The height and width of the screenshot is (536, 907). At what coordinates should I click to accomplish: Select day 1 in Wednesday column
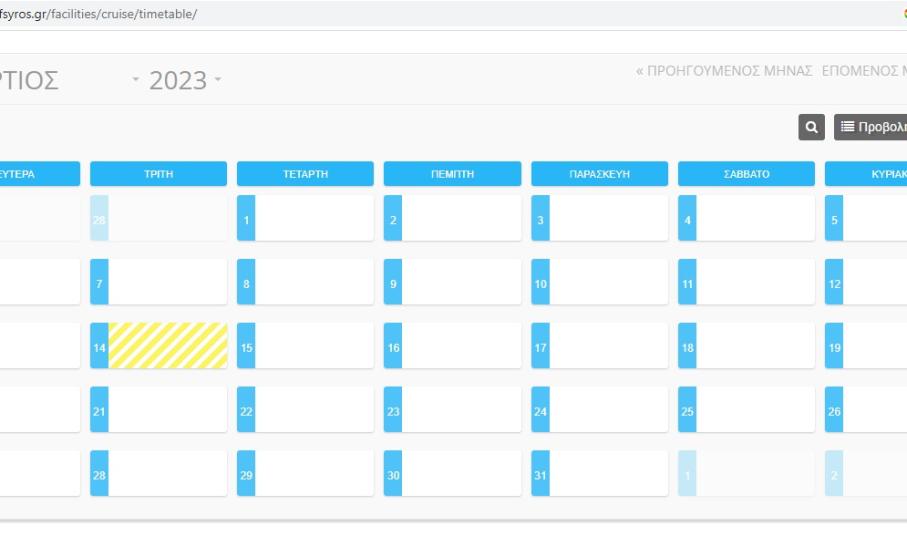point(305,218)
